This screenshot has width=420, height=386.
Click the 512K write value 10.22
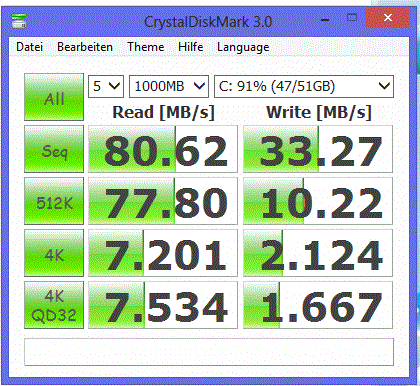318,201
